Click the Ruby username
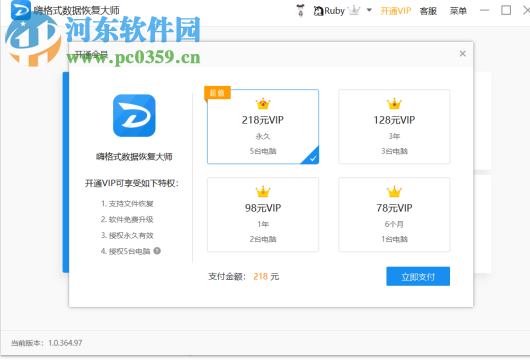This screenshot has width=530, height=362. (x=334, y=11)
